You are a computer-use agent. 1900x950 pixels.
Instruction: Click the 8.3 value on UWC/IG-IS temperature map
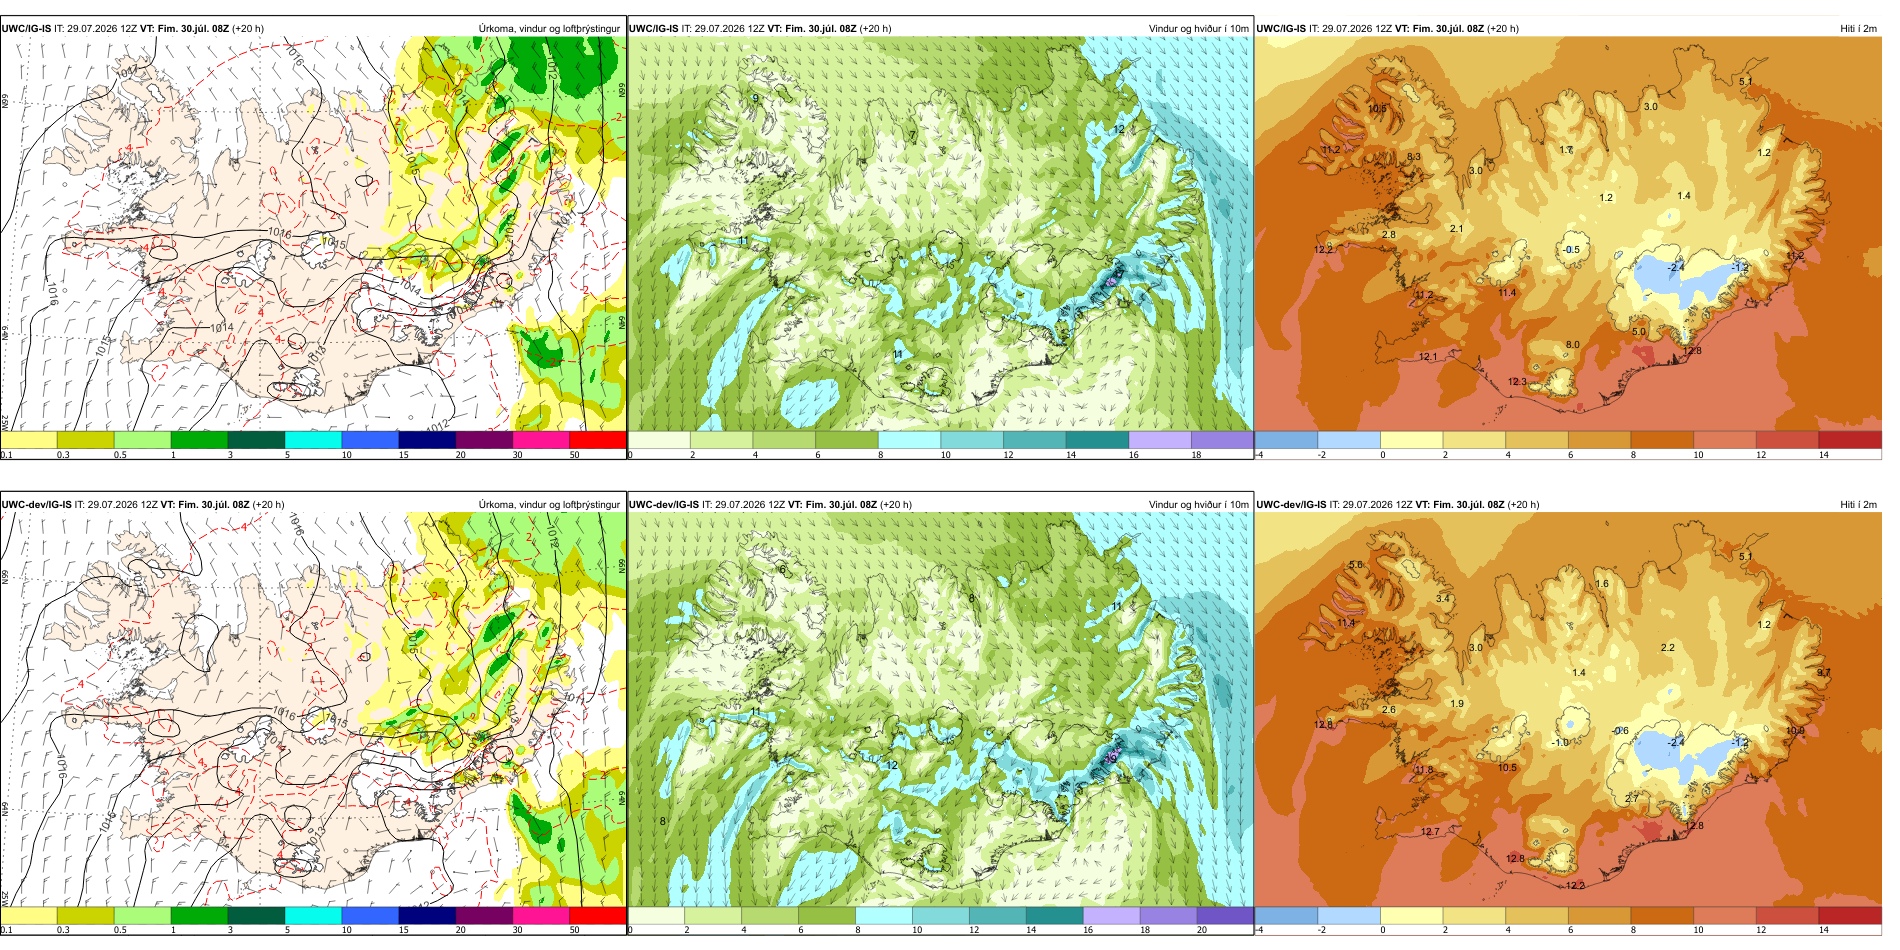pos(1414,157)
